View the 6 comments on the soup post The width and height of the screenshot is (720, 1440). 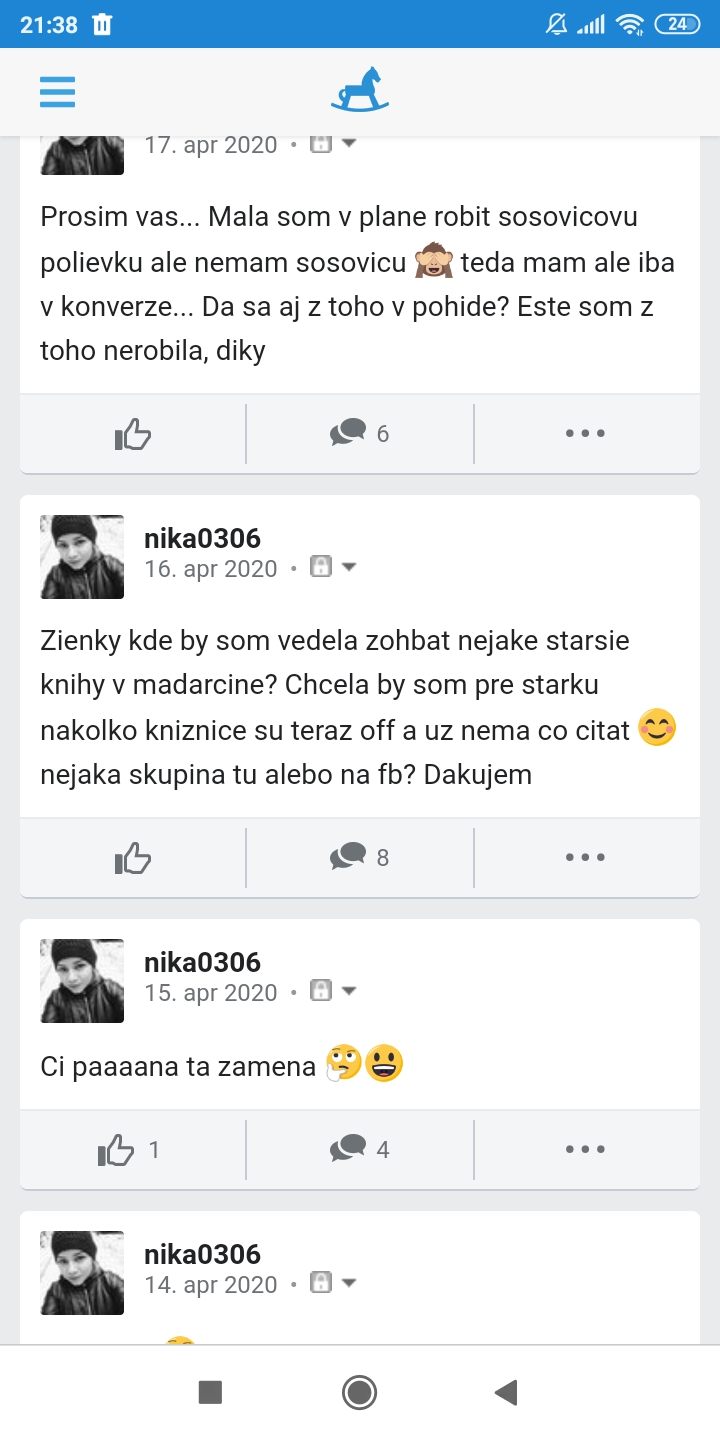[x=360, y=434]
